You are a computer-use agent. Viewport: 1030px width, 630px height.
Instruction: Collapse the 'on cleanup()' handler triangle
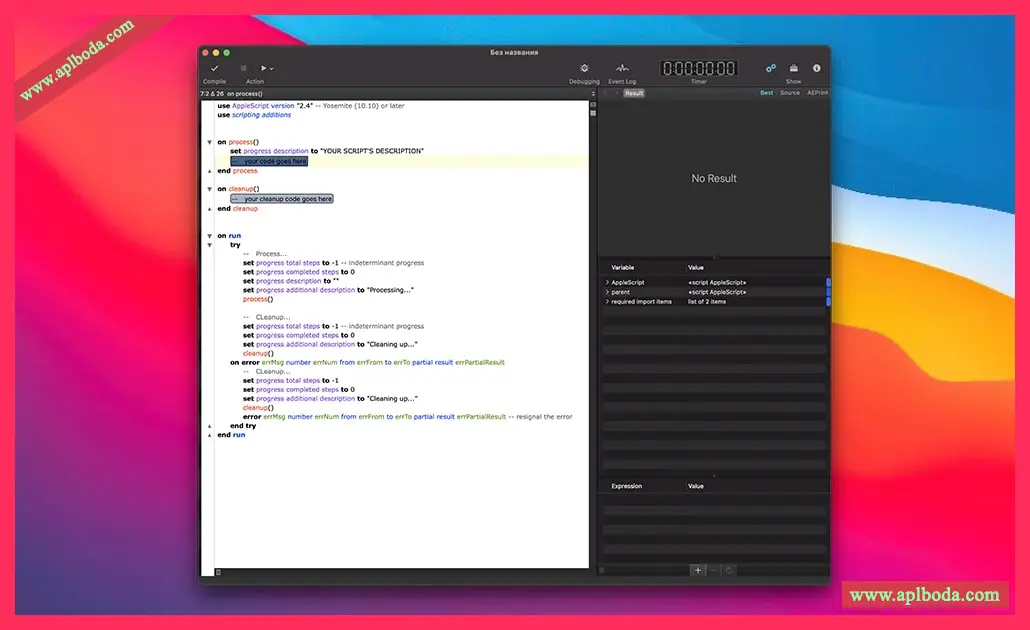tap(210, 189)
